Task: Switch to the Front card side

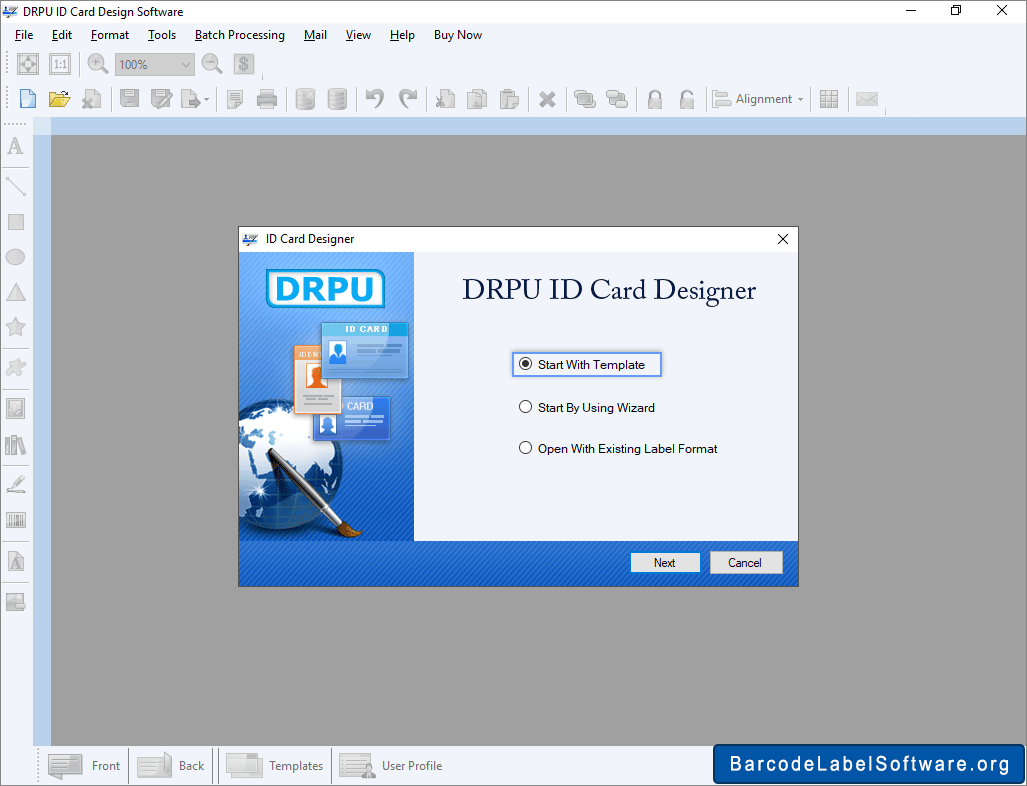Action: 84,766
